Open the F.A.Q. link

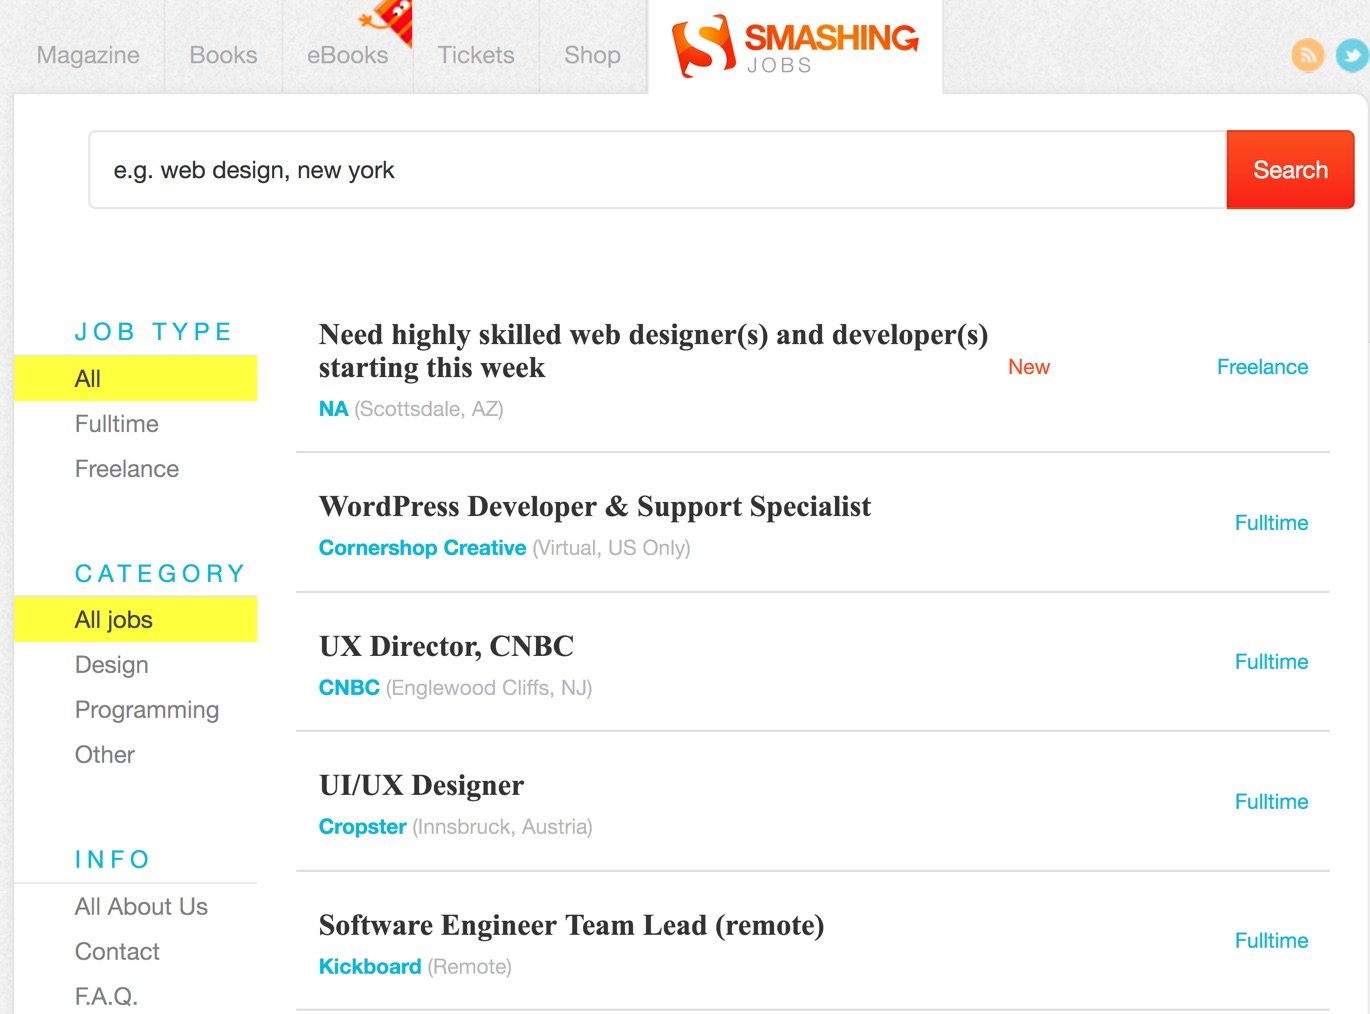[106, 997]
